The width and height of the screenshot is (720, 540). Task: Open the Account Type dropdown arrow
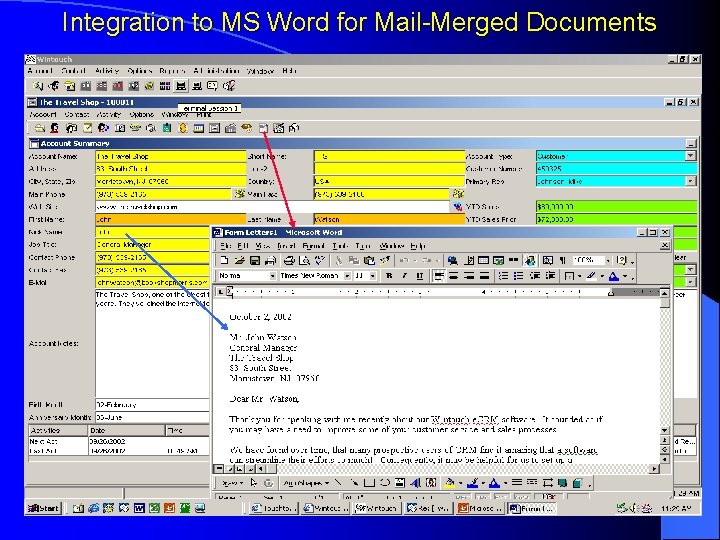[x=690, y=156]
